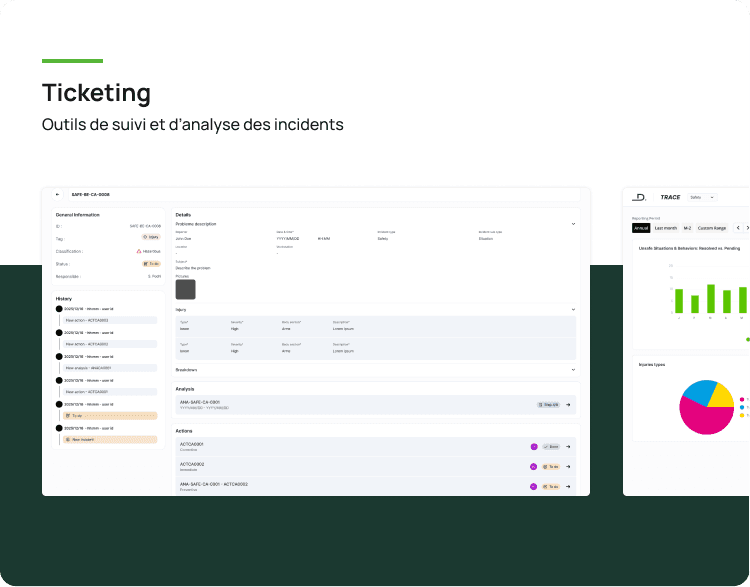Click the AMA-SAFE-CA-0001 analysis row
Screen dimensions: 750x587
pyautogui.click(x=375, y=405)
